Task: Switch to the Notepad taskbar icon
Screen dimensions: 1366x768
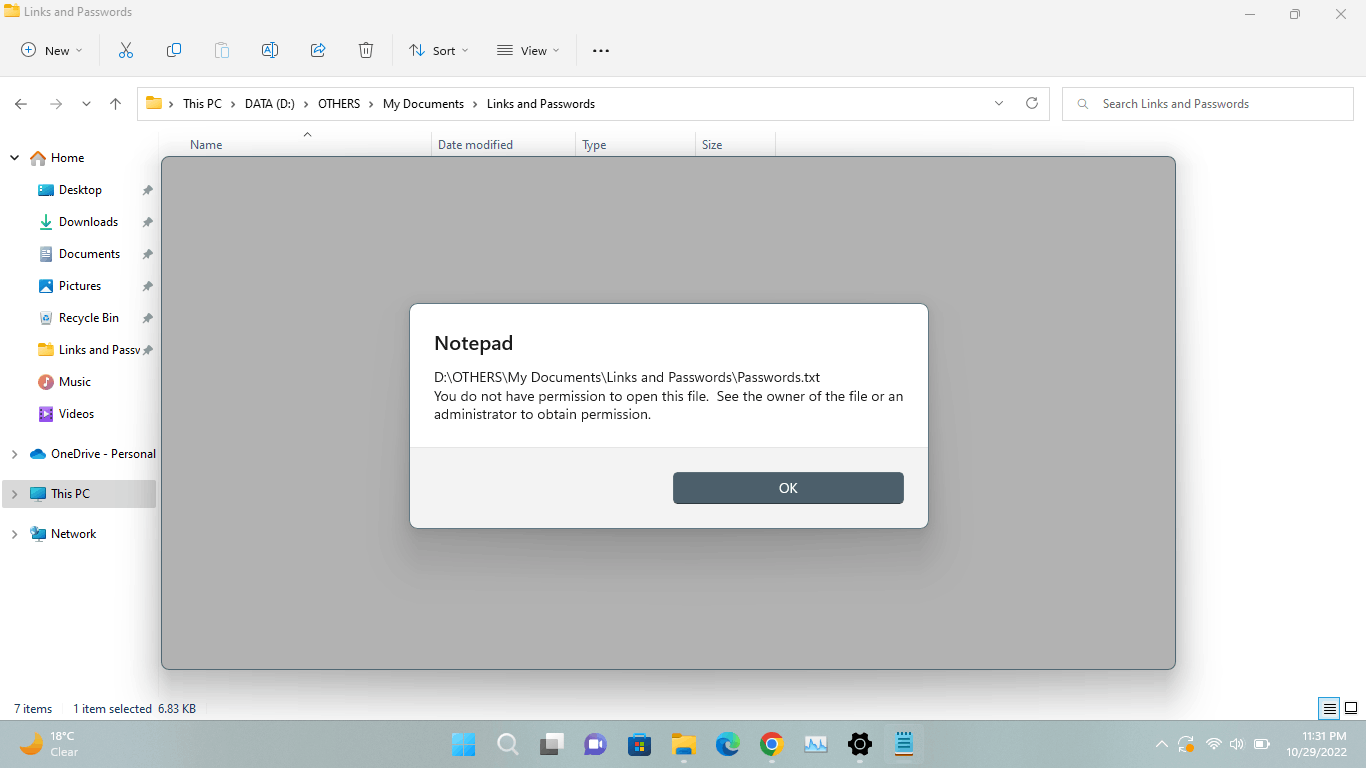Action: click(904, 744)
